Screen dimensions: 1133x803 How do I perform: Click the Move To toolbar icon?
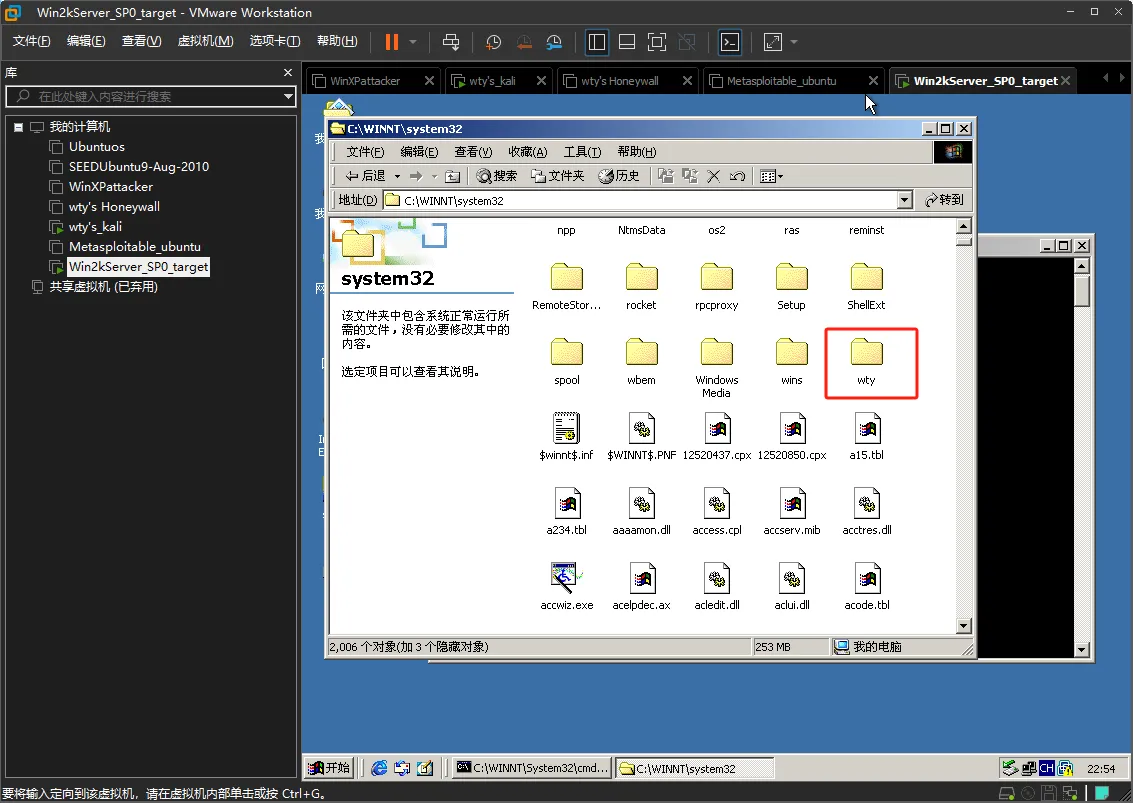tap(665, 176)
